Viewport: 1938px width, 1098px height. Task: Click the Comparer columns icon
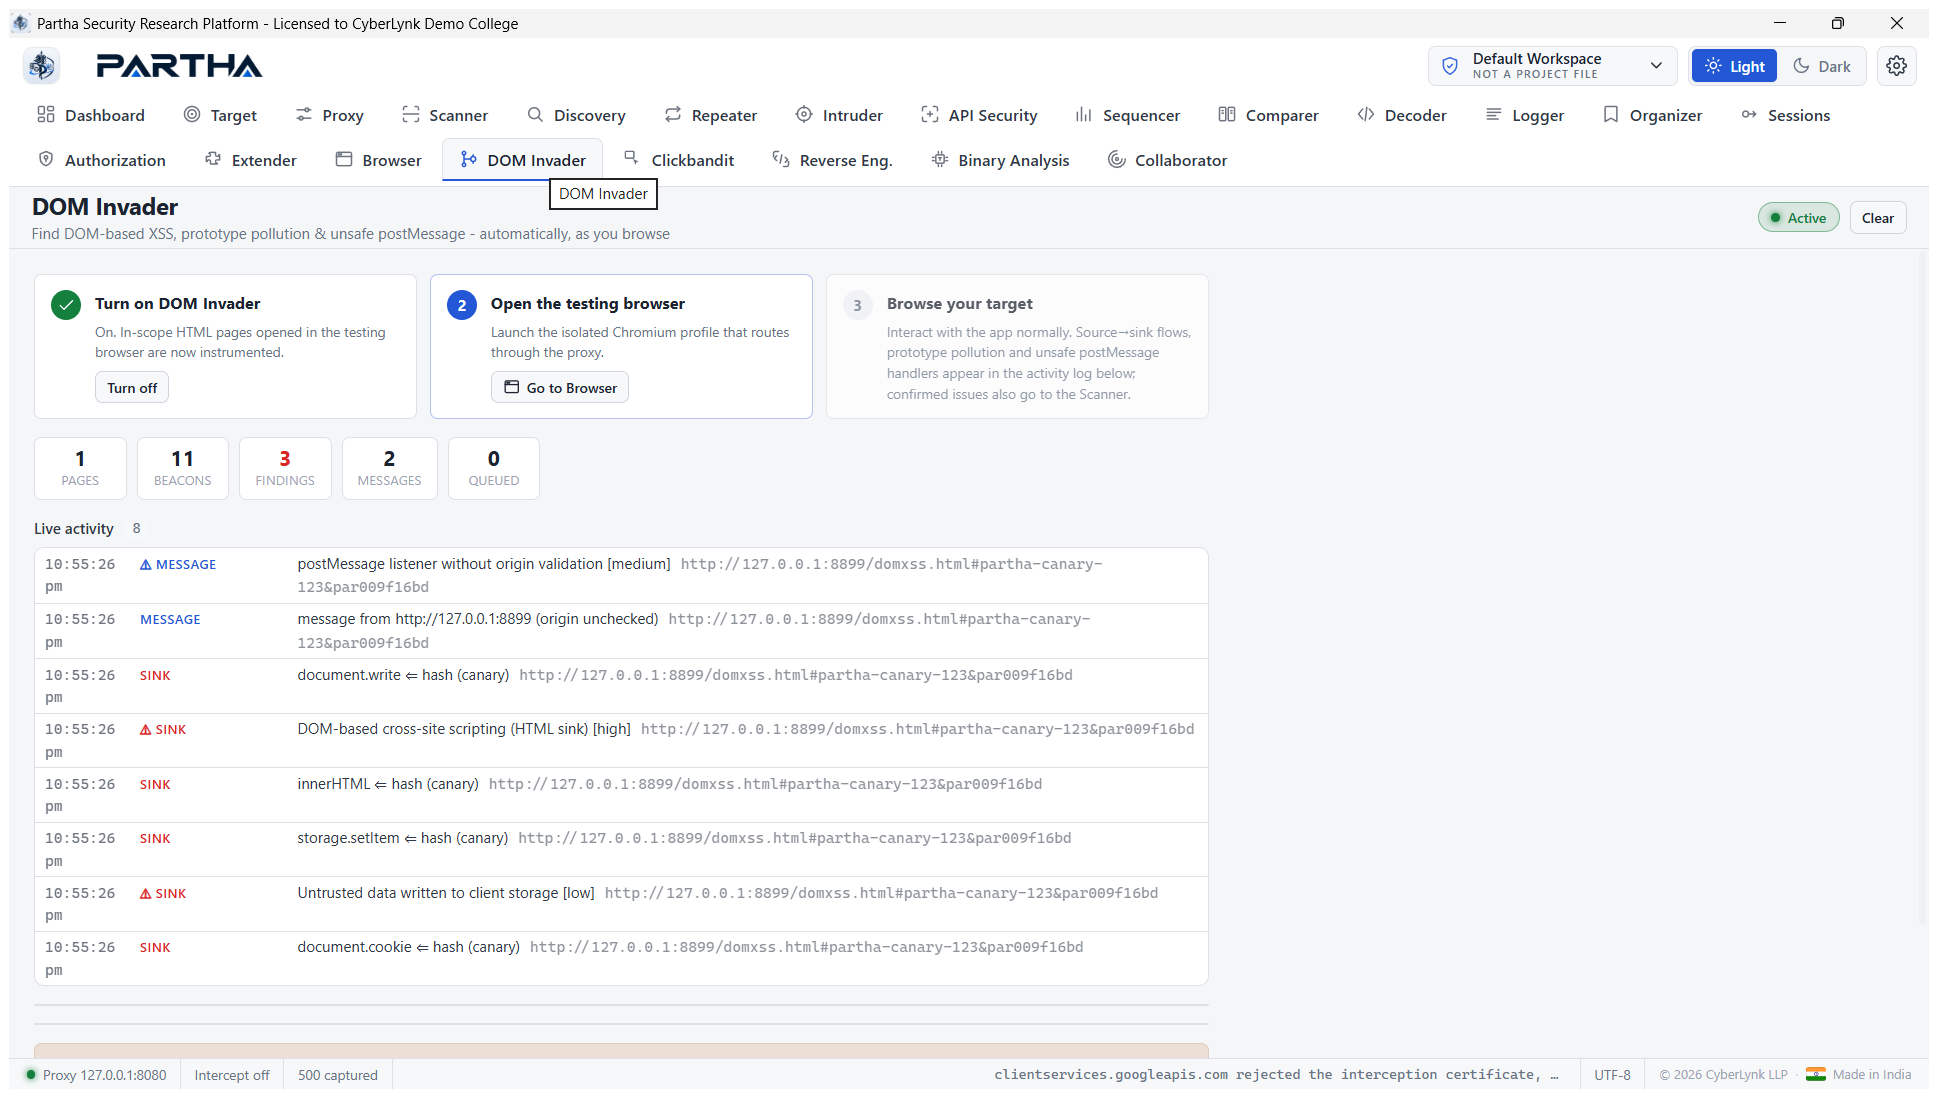pyautogui.click(x=1227, y=115)
